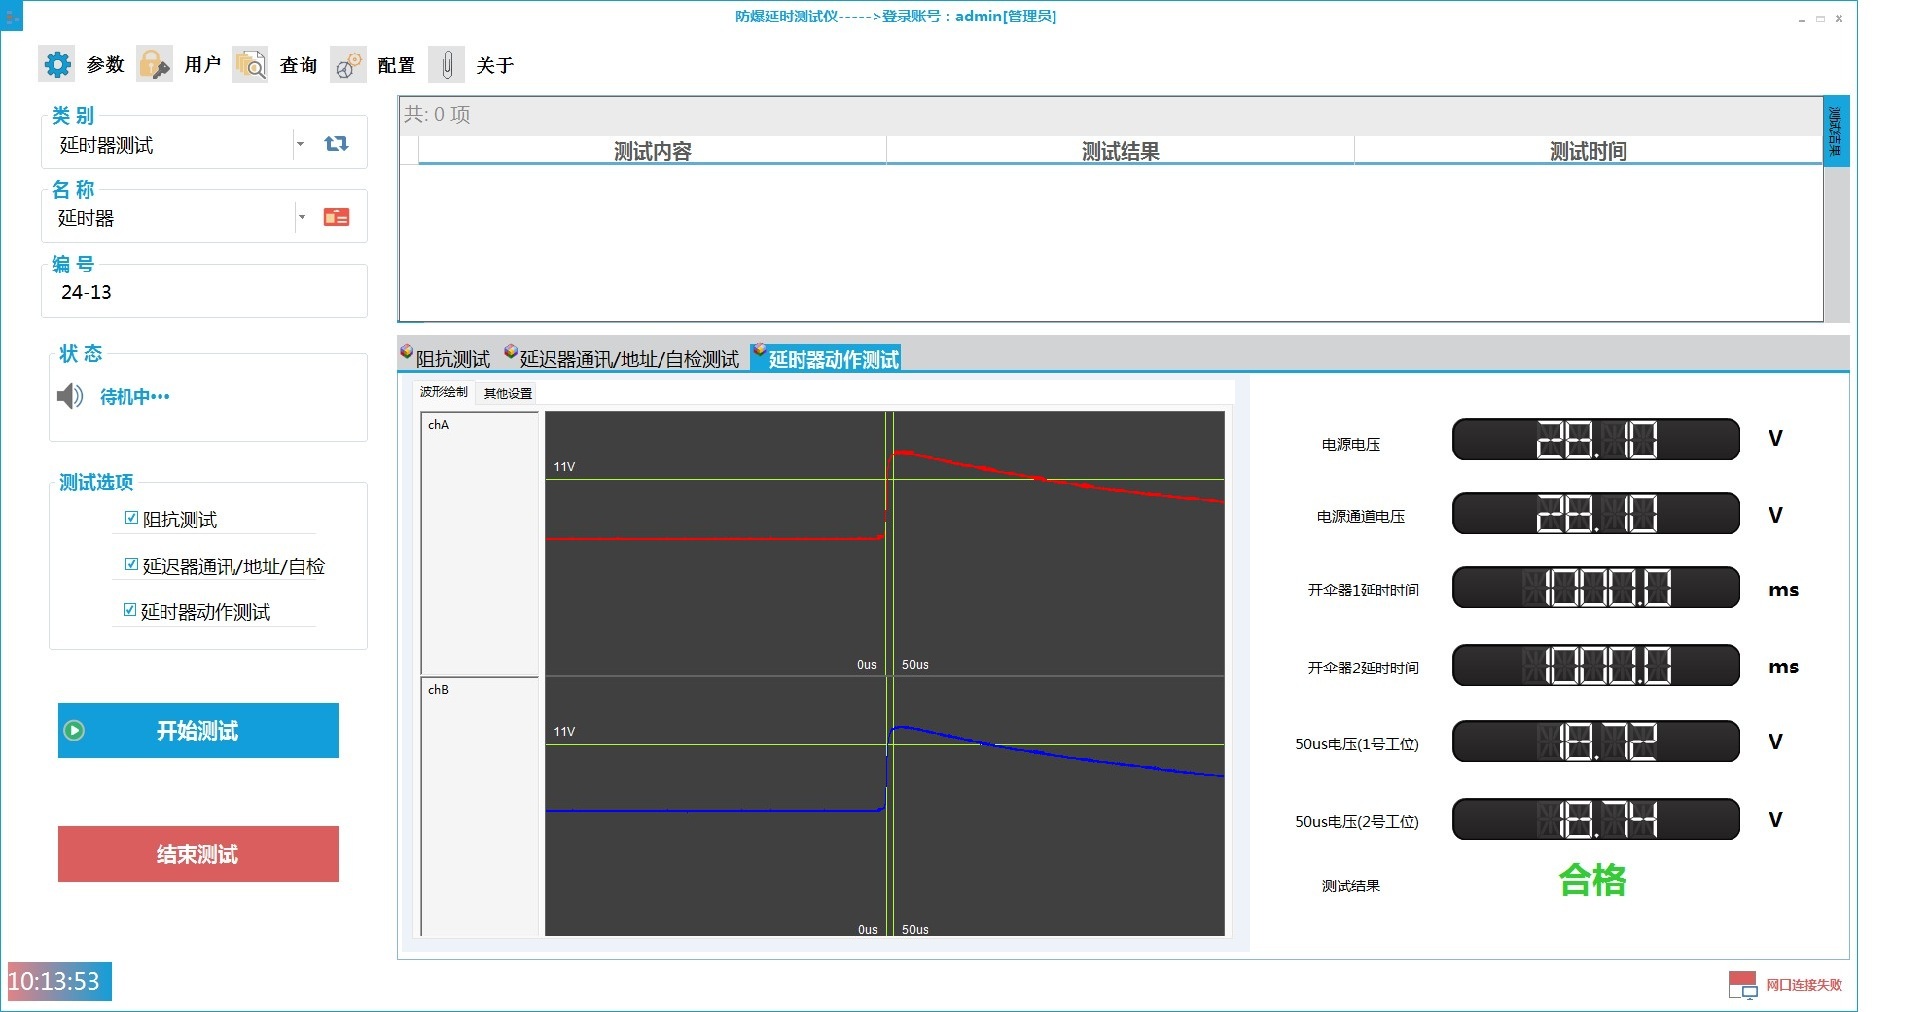The width and height of the screenshot is (1910, 1012).
Task: Switch to the 波形绘制 sub-tab
Action: coord(444,392)
